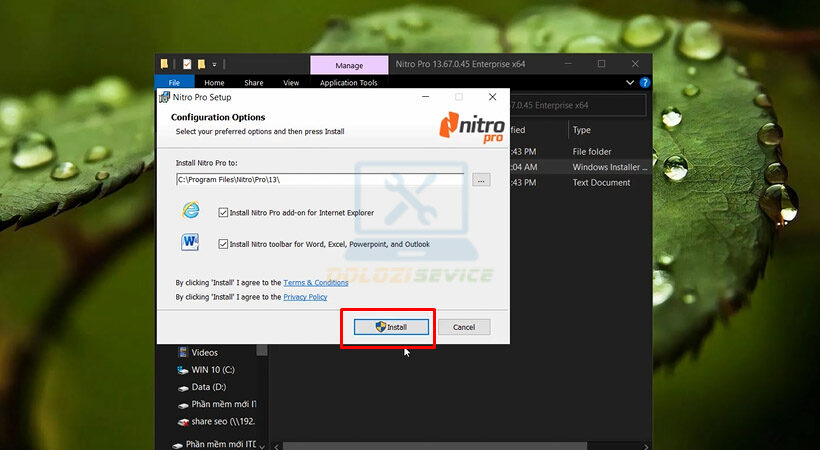Uncheck Install Nitro toolbar for Word checkbox
The width and height of the screenshot is (820, 450).
[223, 243]
